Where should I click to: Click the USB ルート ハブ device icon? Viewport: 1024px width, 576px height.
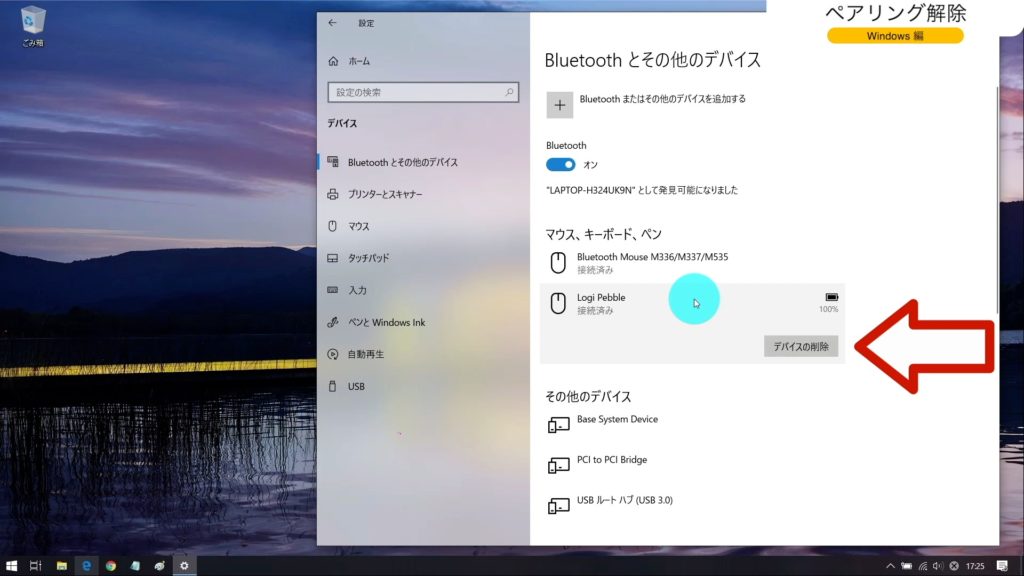558,506
